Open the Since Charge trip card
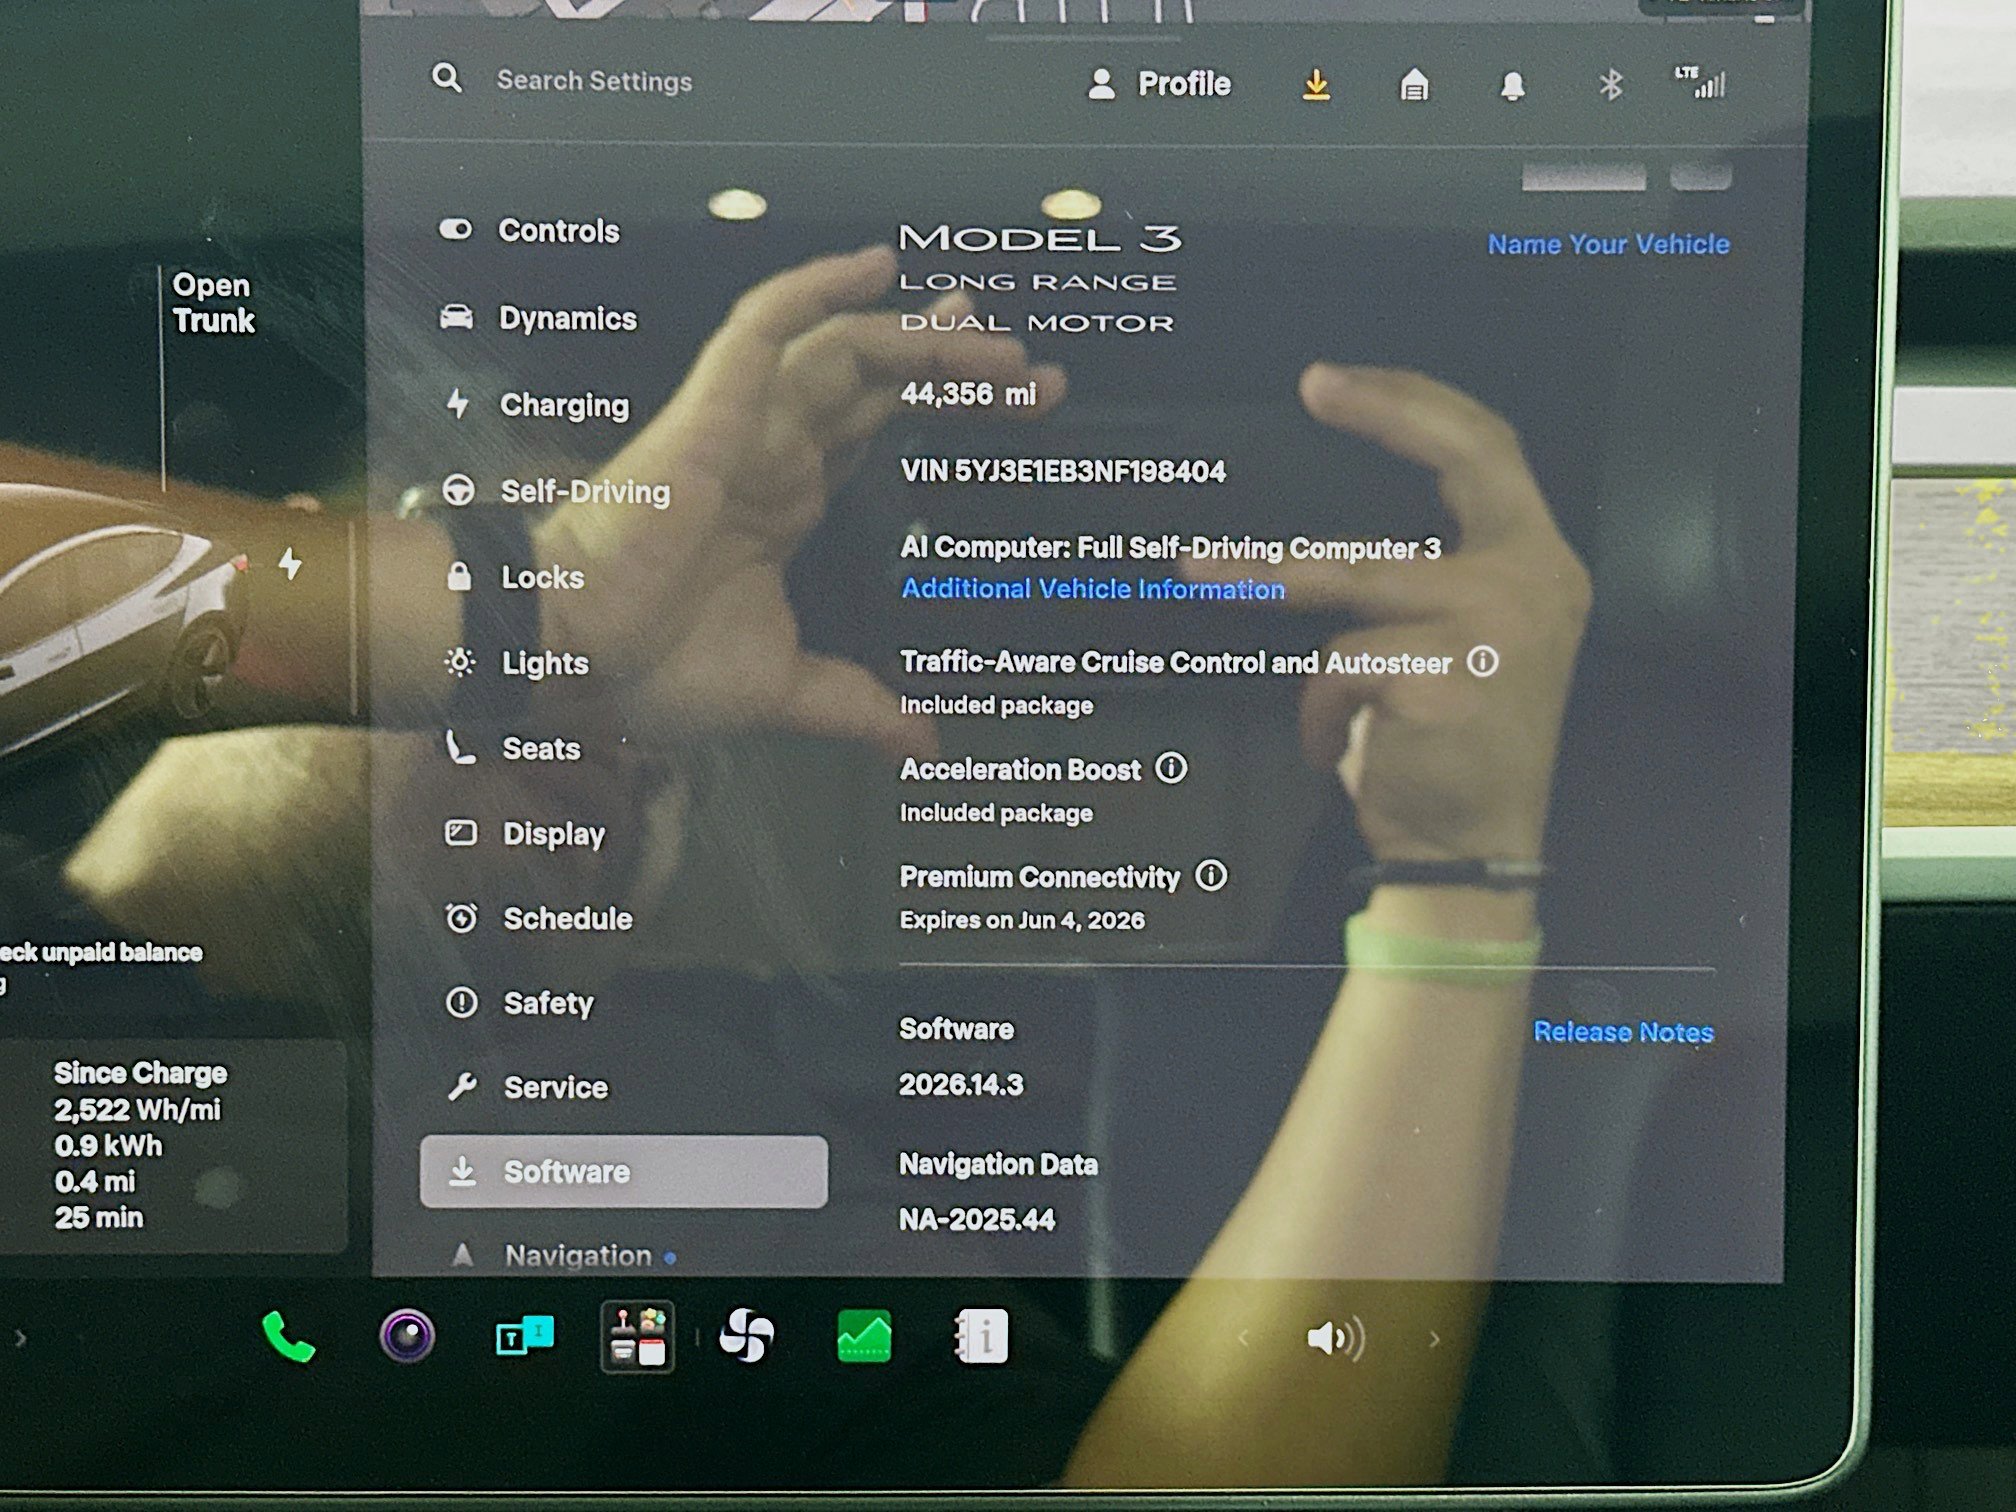The height and width of the screenshot is (1512, 2016). click(x=174, y=1146)
